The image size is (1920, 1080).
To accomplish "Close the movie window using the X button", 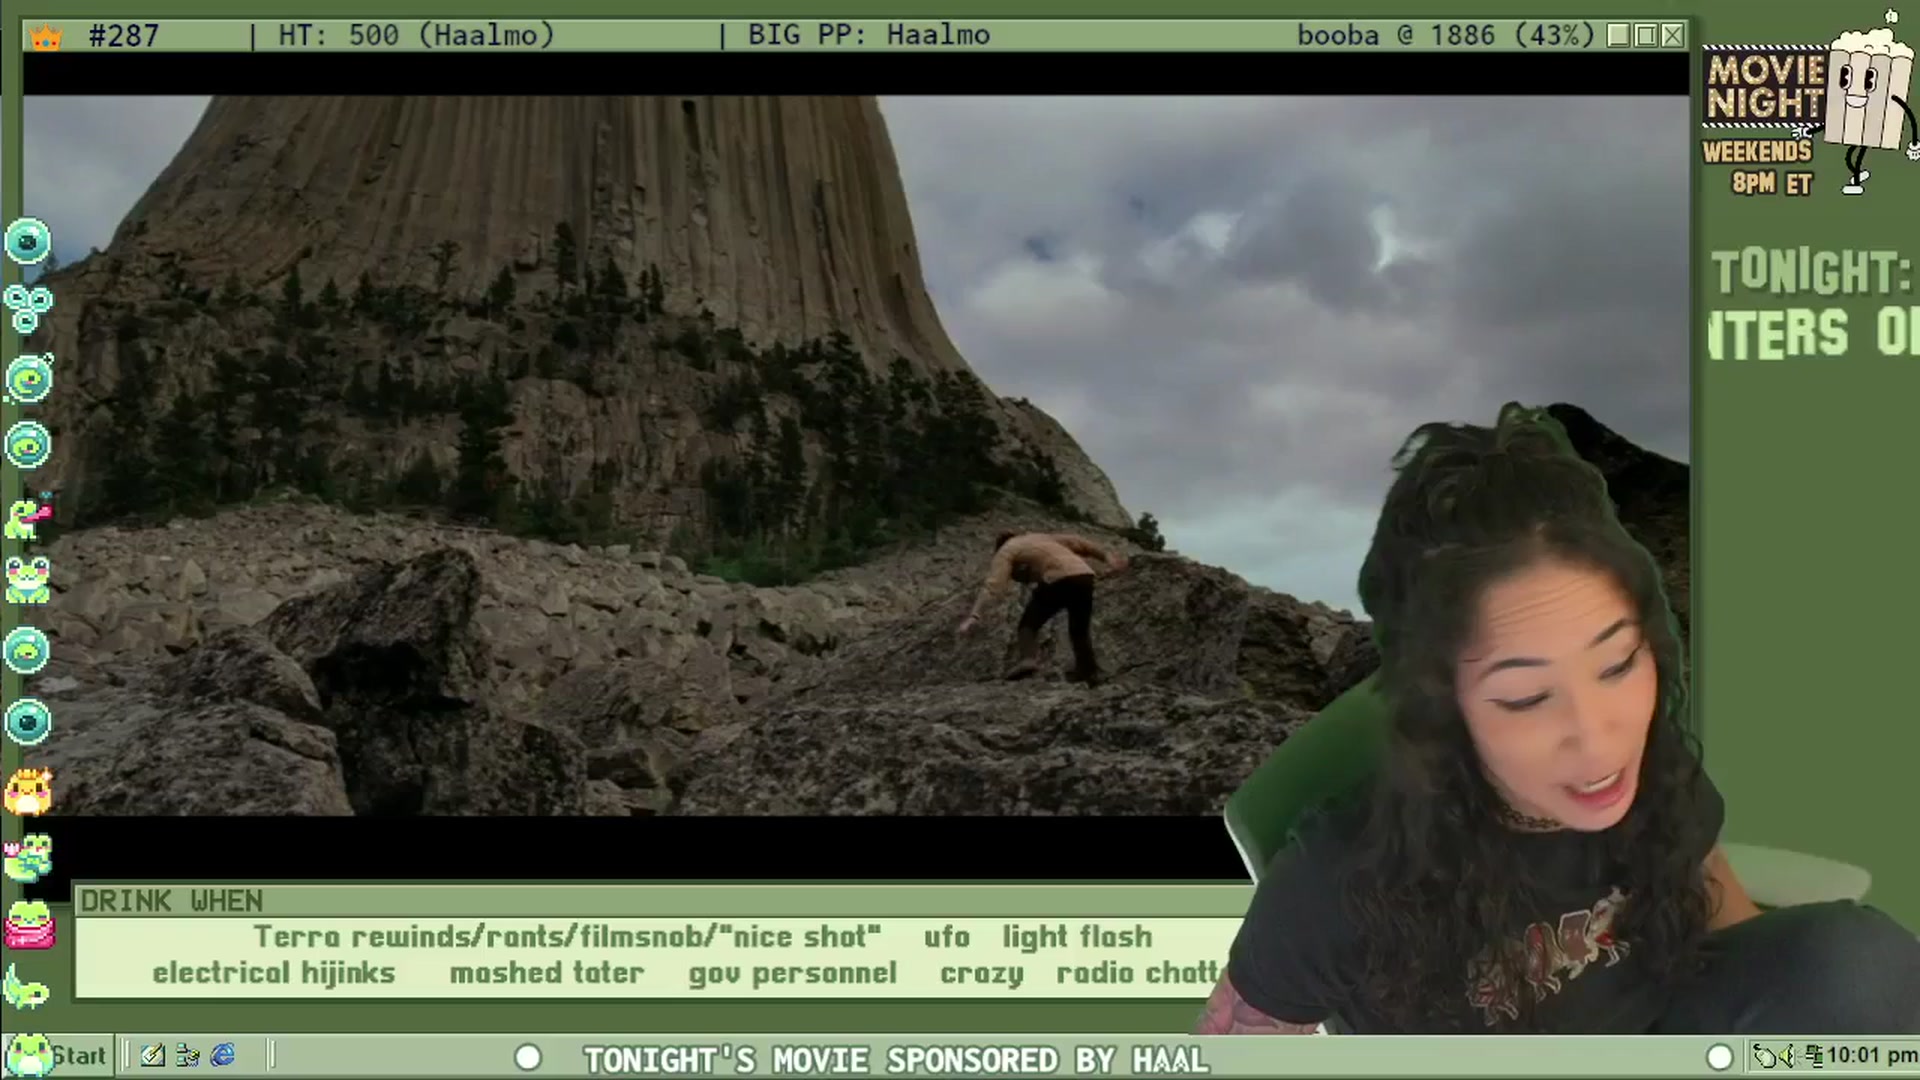I will pos(1672,36).
